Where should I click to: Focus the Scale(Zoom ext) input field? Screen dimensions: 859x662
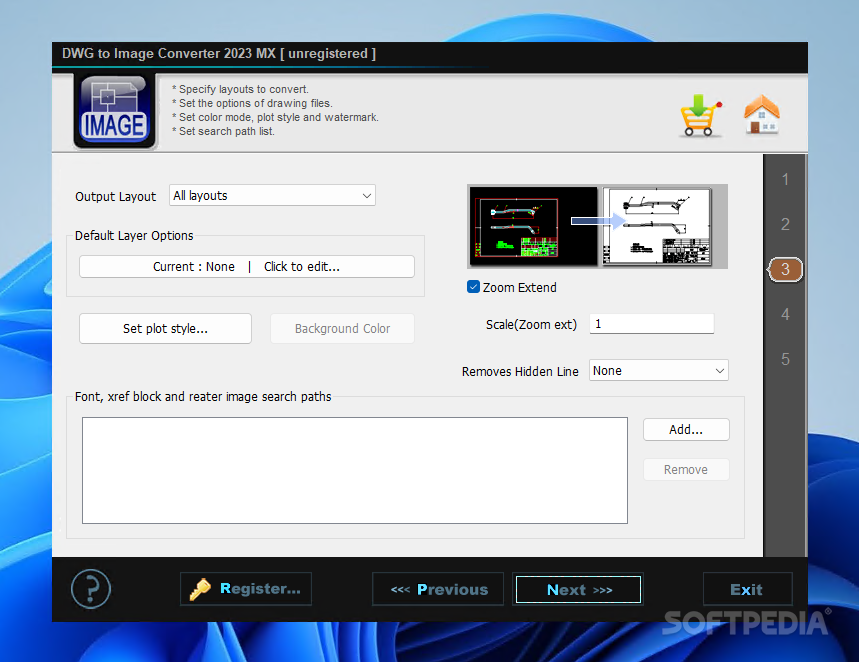652,324
